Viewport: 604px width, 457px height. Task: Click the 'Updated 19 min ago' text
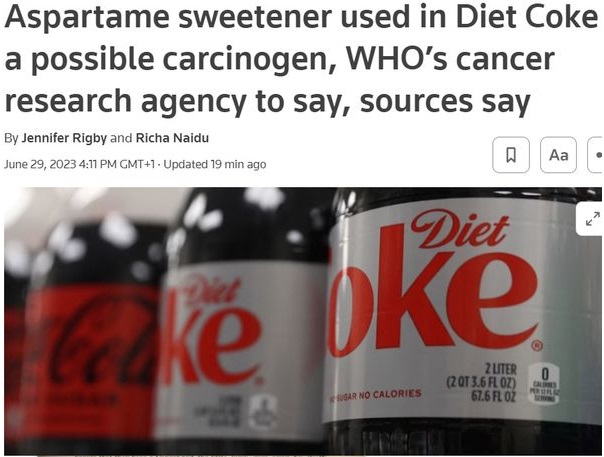tap(215, 165)
